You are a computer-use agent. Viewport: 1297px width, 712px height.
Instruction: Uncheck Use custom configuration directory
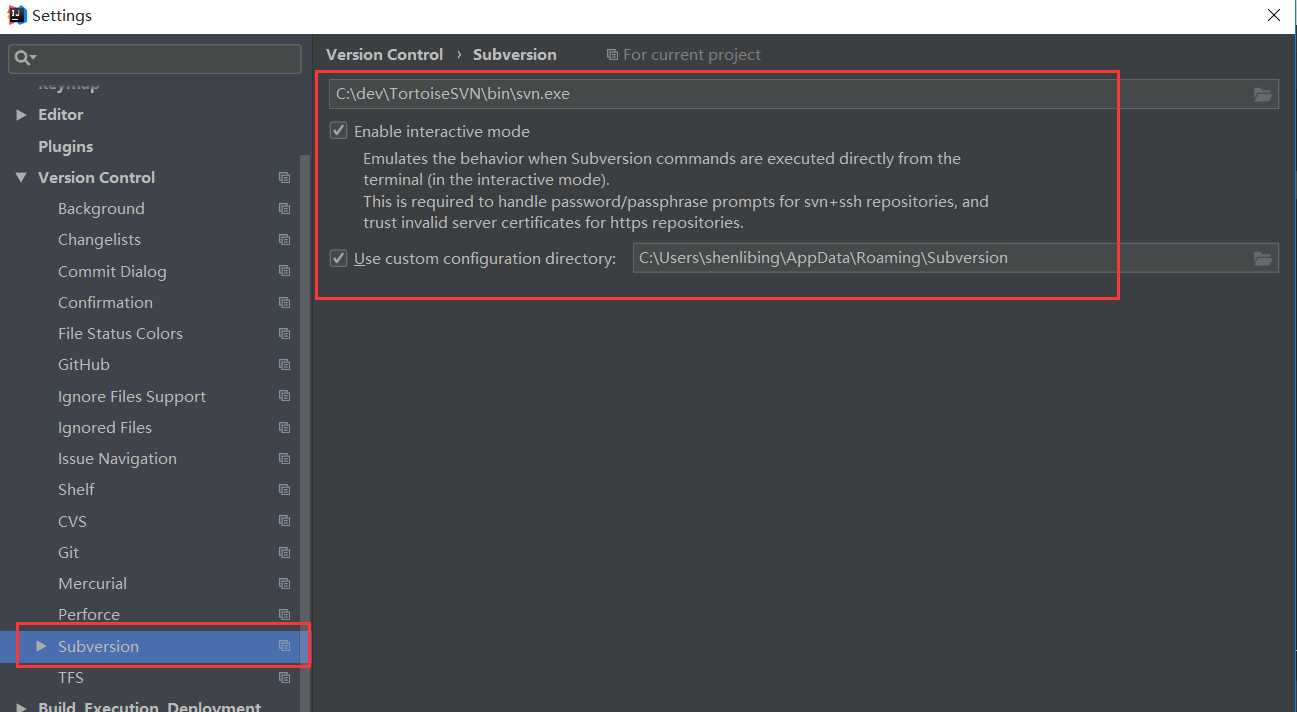339,258
